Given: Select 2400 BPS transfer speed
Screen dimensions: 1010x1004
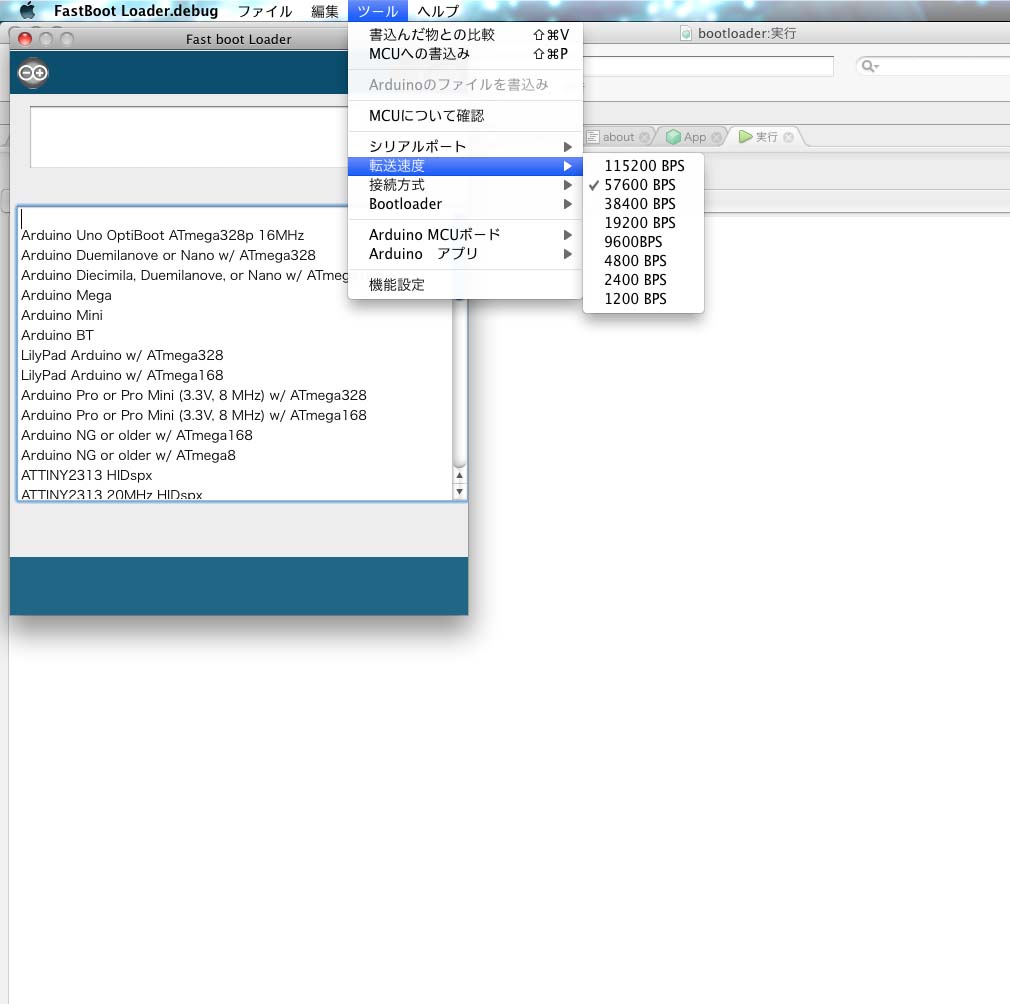Looking at the screenshot, I should pos(643,279).
